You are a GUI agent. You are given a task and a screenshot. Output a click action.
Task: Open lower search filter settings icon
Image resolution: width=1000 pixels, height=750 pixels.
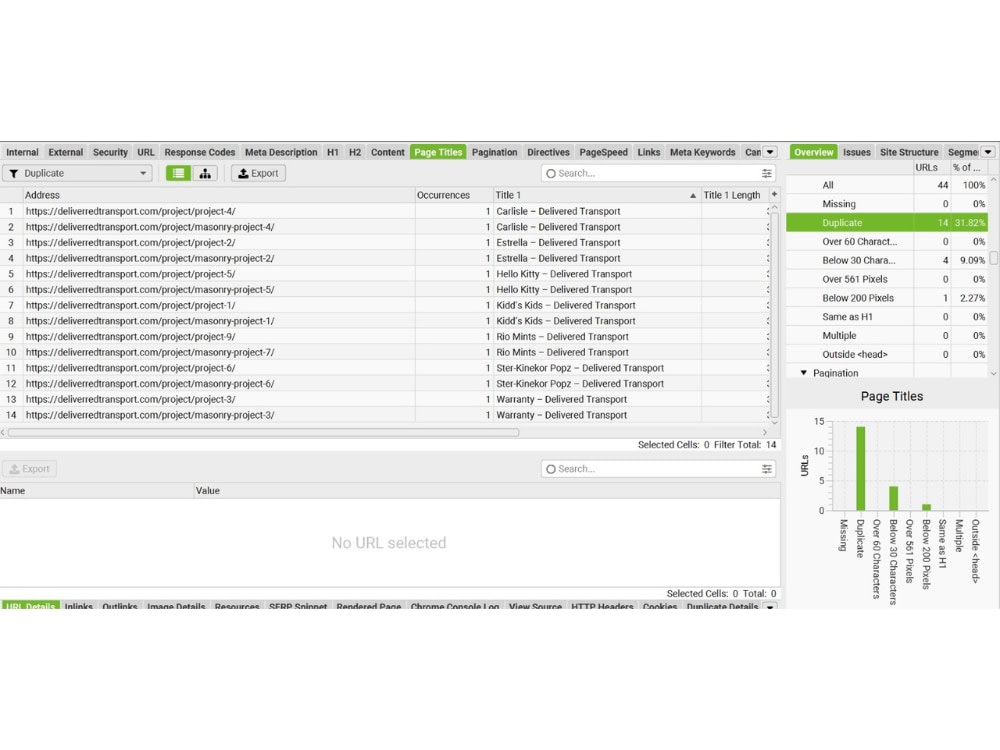(767, 469)
